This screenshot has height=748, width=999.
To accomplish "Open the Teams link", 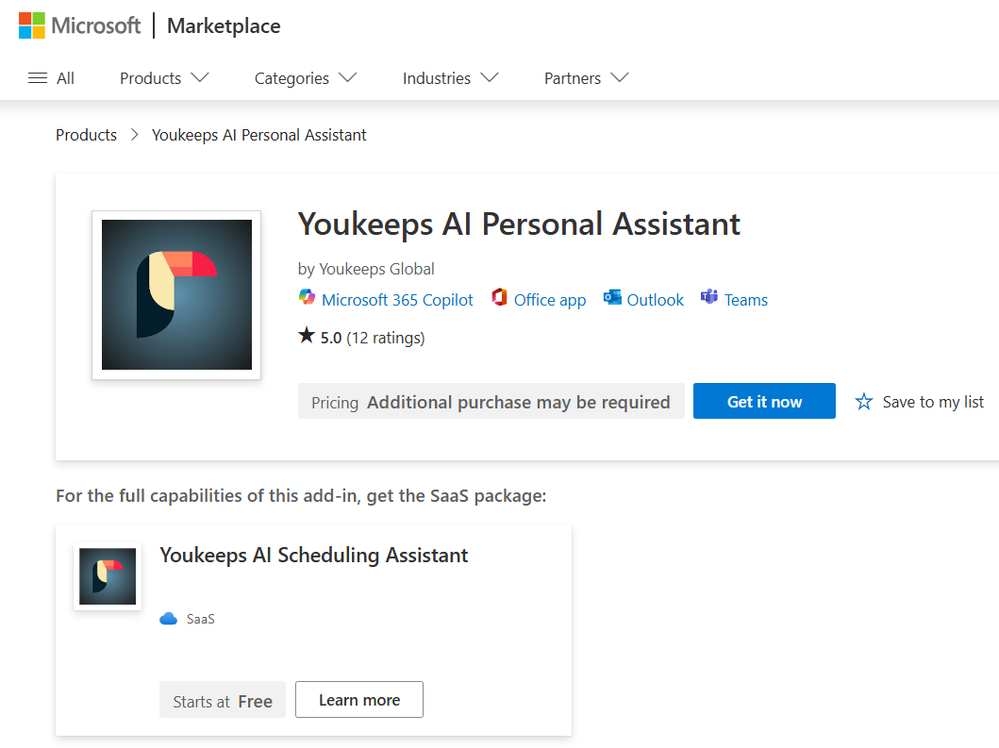I will pos(745,299).
